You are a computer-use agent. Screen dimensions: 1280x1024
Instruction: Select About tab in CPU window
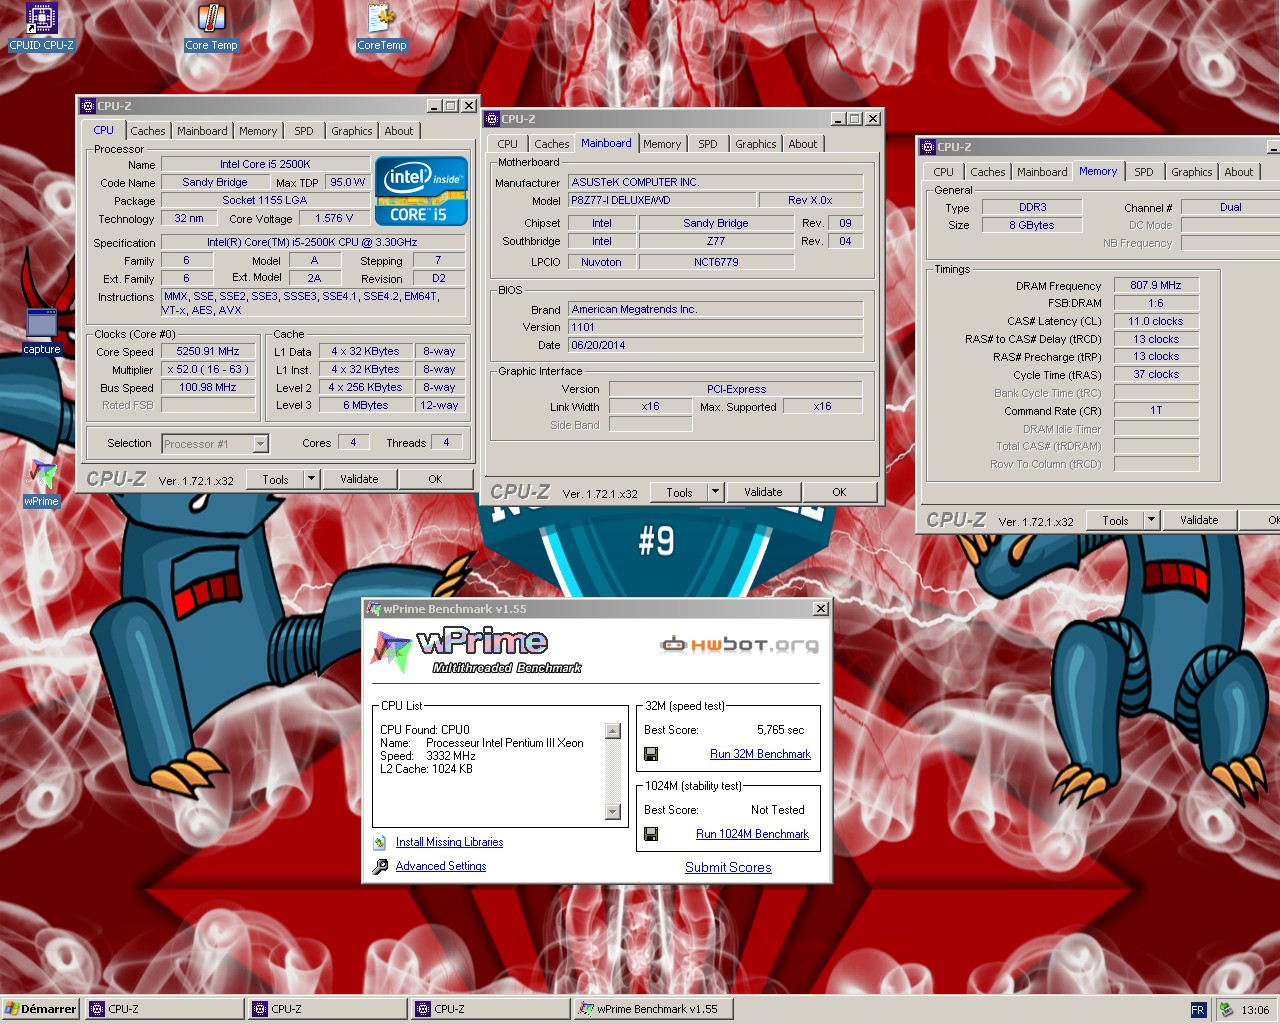pyautogui.click(x=399, y=131)
